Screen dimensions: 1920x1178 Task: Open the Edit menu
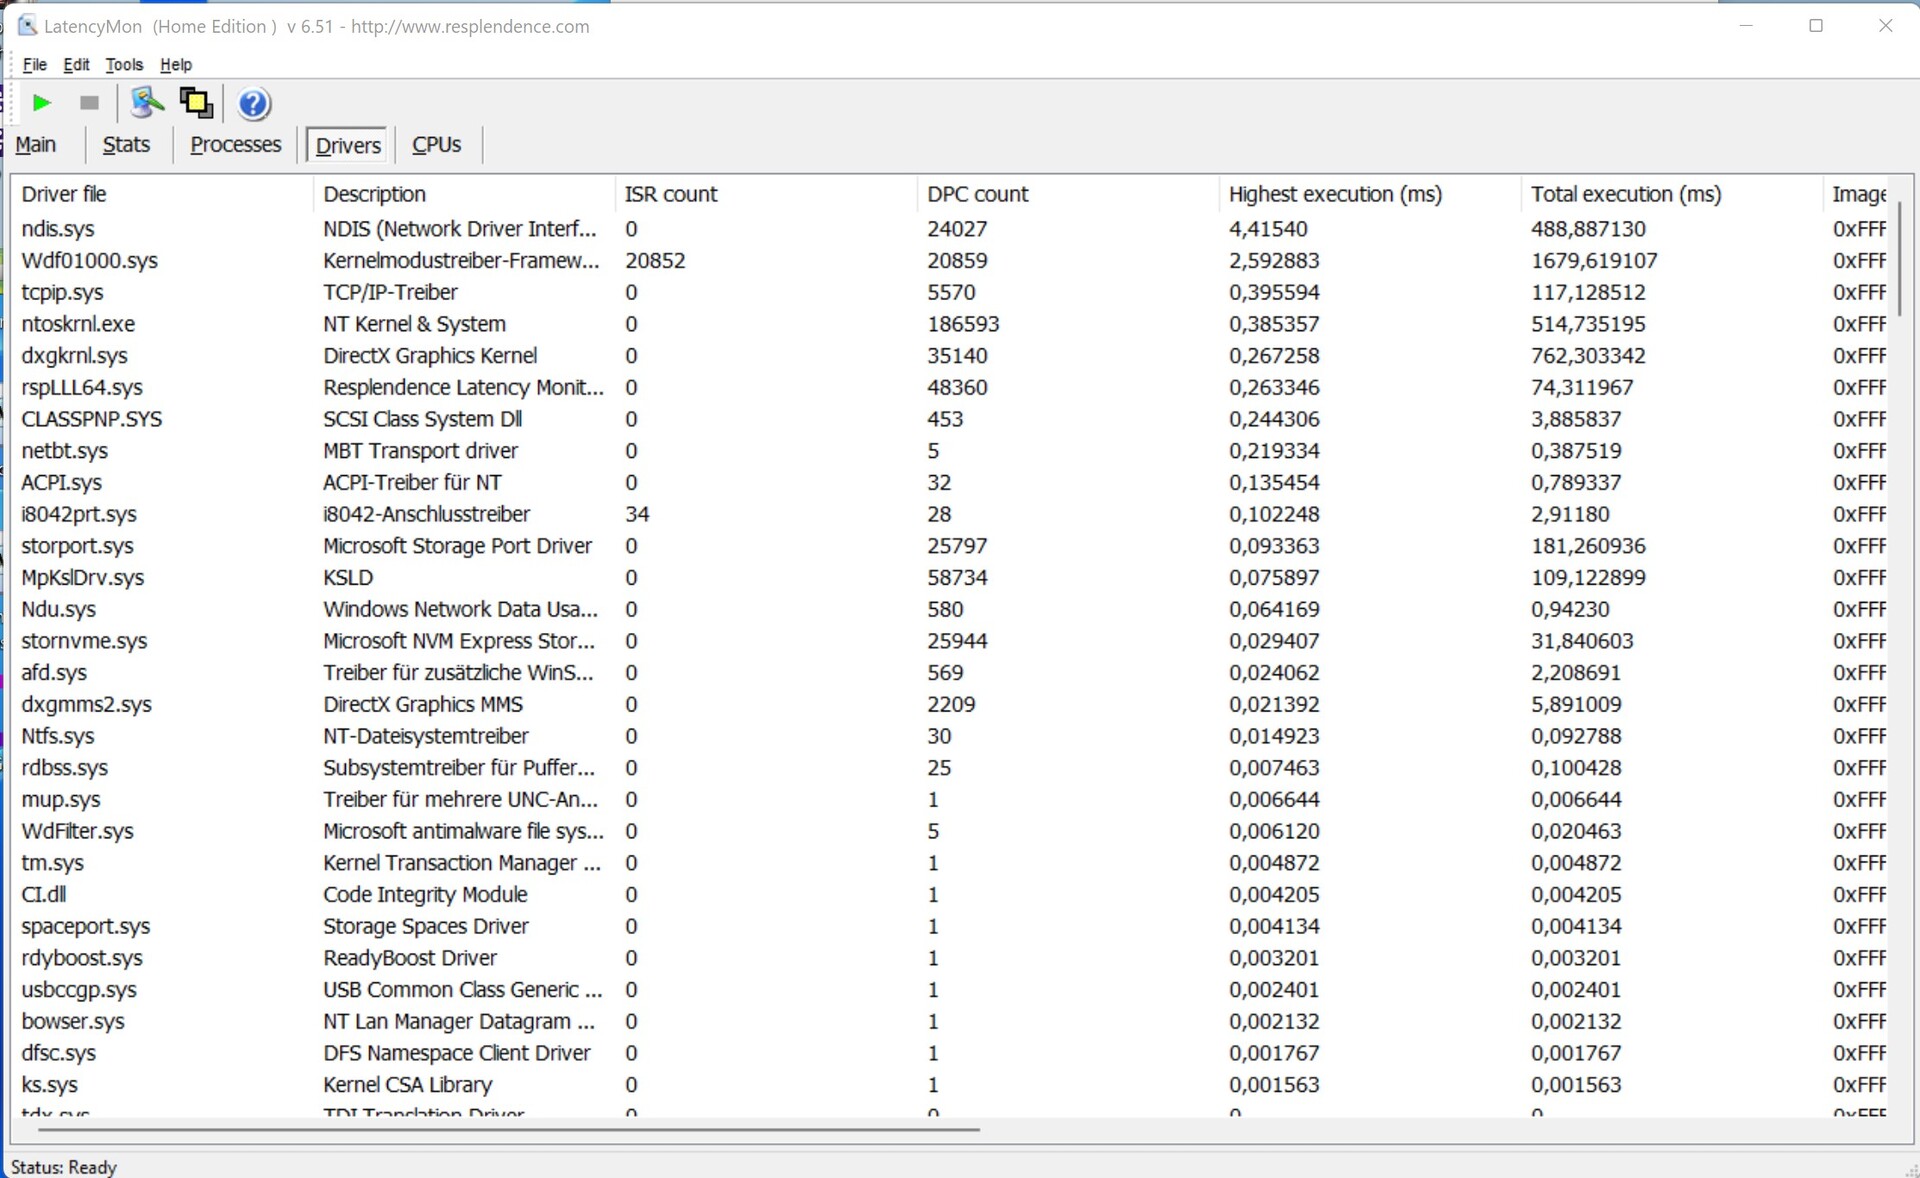(x=76, y=65)
